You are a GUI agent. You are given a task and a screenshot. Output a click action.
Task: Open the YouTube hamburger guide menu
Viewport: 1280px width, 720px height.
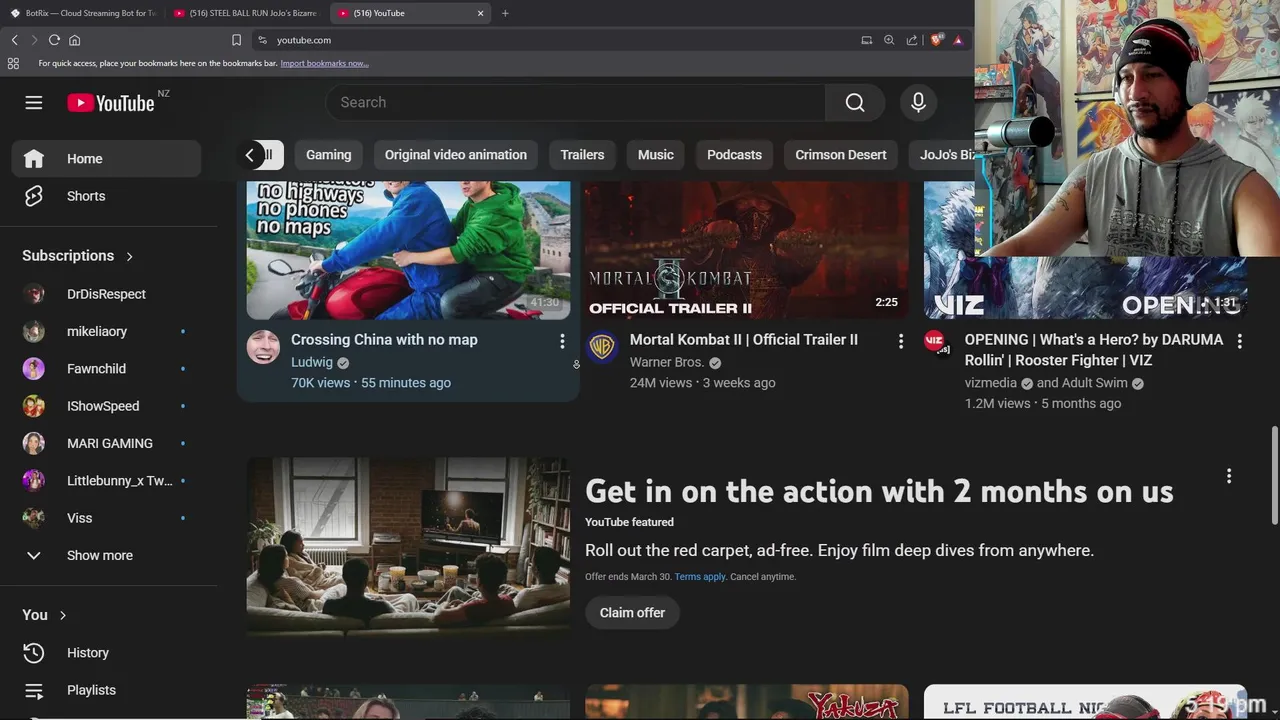[x=34, y=103]
